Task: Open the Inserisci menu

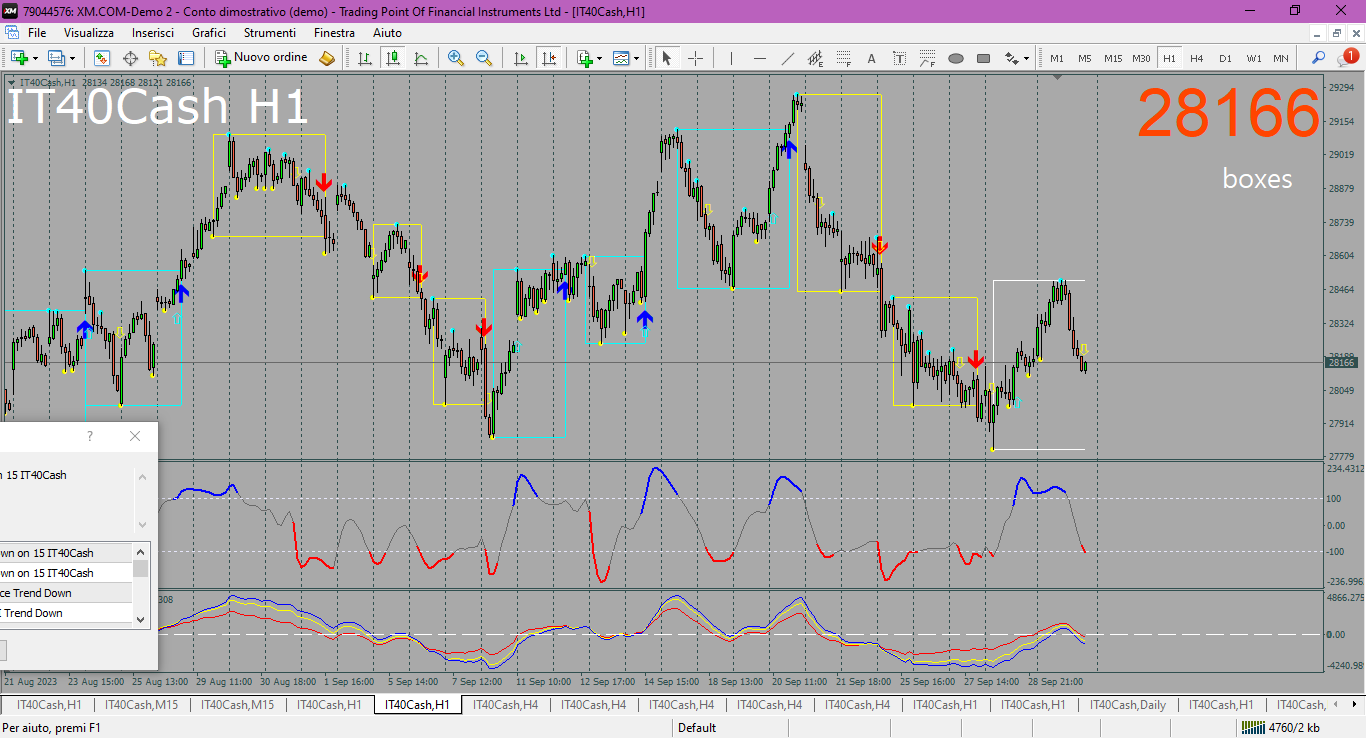Action: pos(152,33)
